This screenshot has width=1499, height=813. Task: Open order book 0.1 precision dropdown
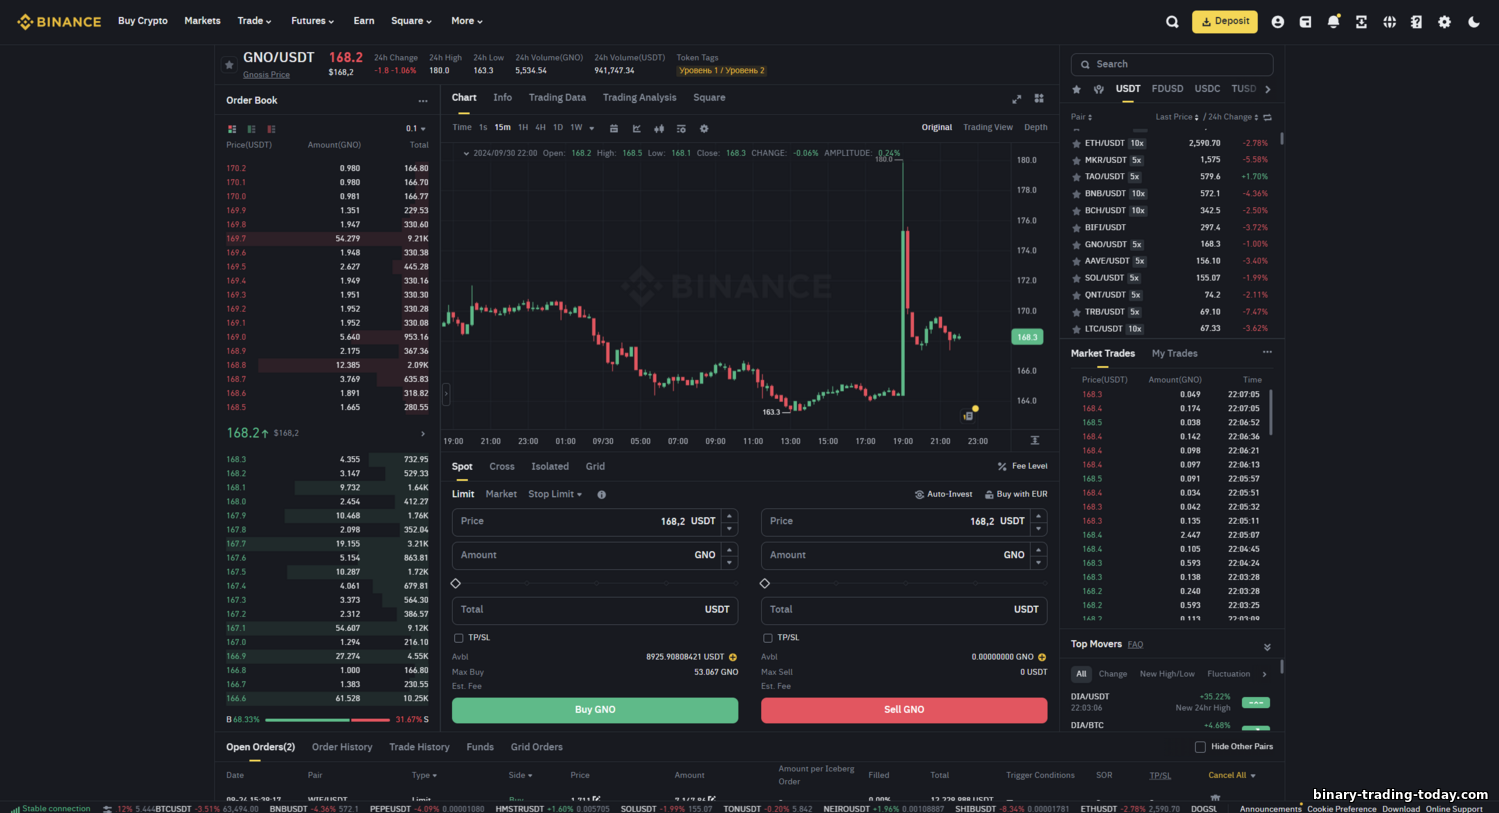point(416,129)
